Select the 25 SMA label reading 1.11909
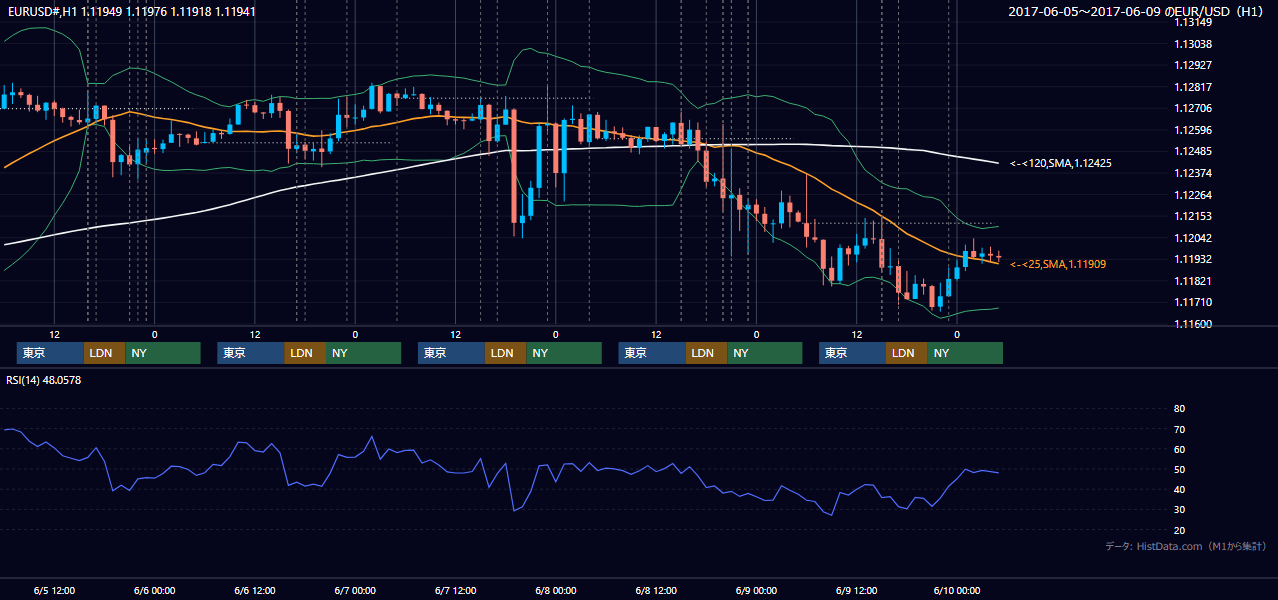The height and width of the screenshot is (600, 1278). pos(1058,264)
